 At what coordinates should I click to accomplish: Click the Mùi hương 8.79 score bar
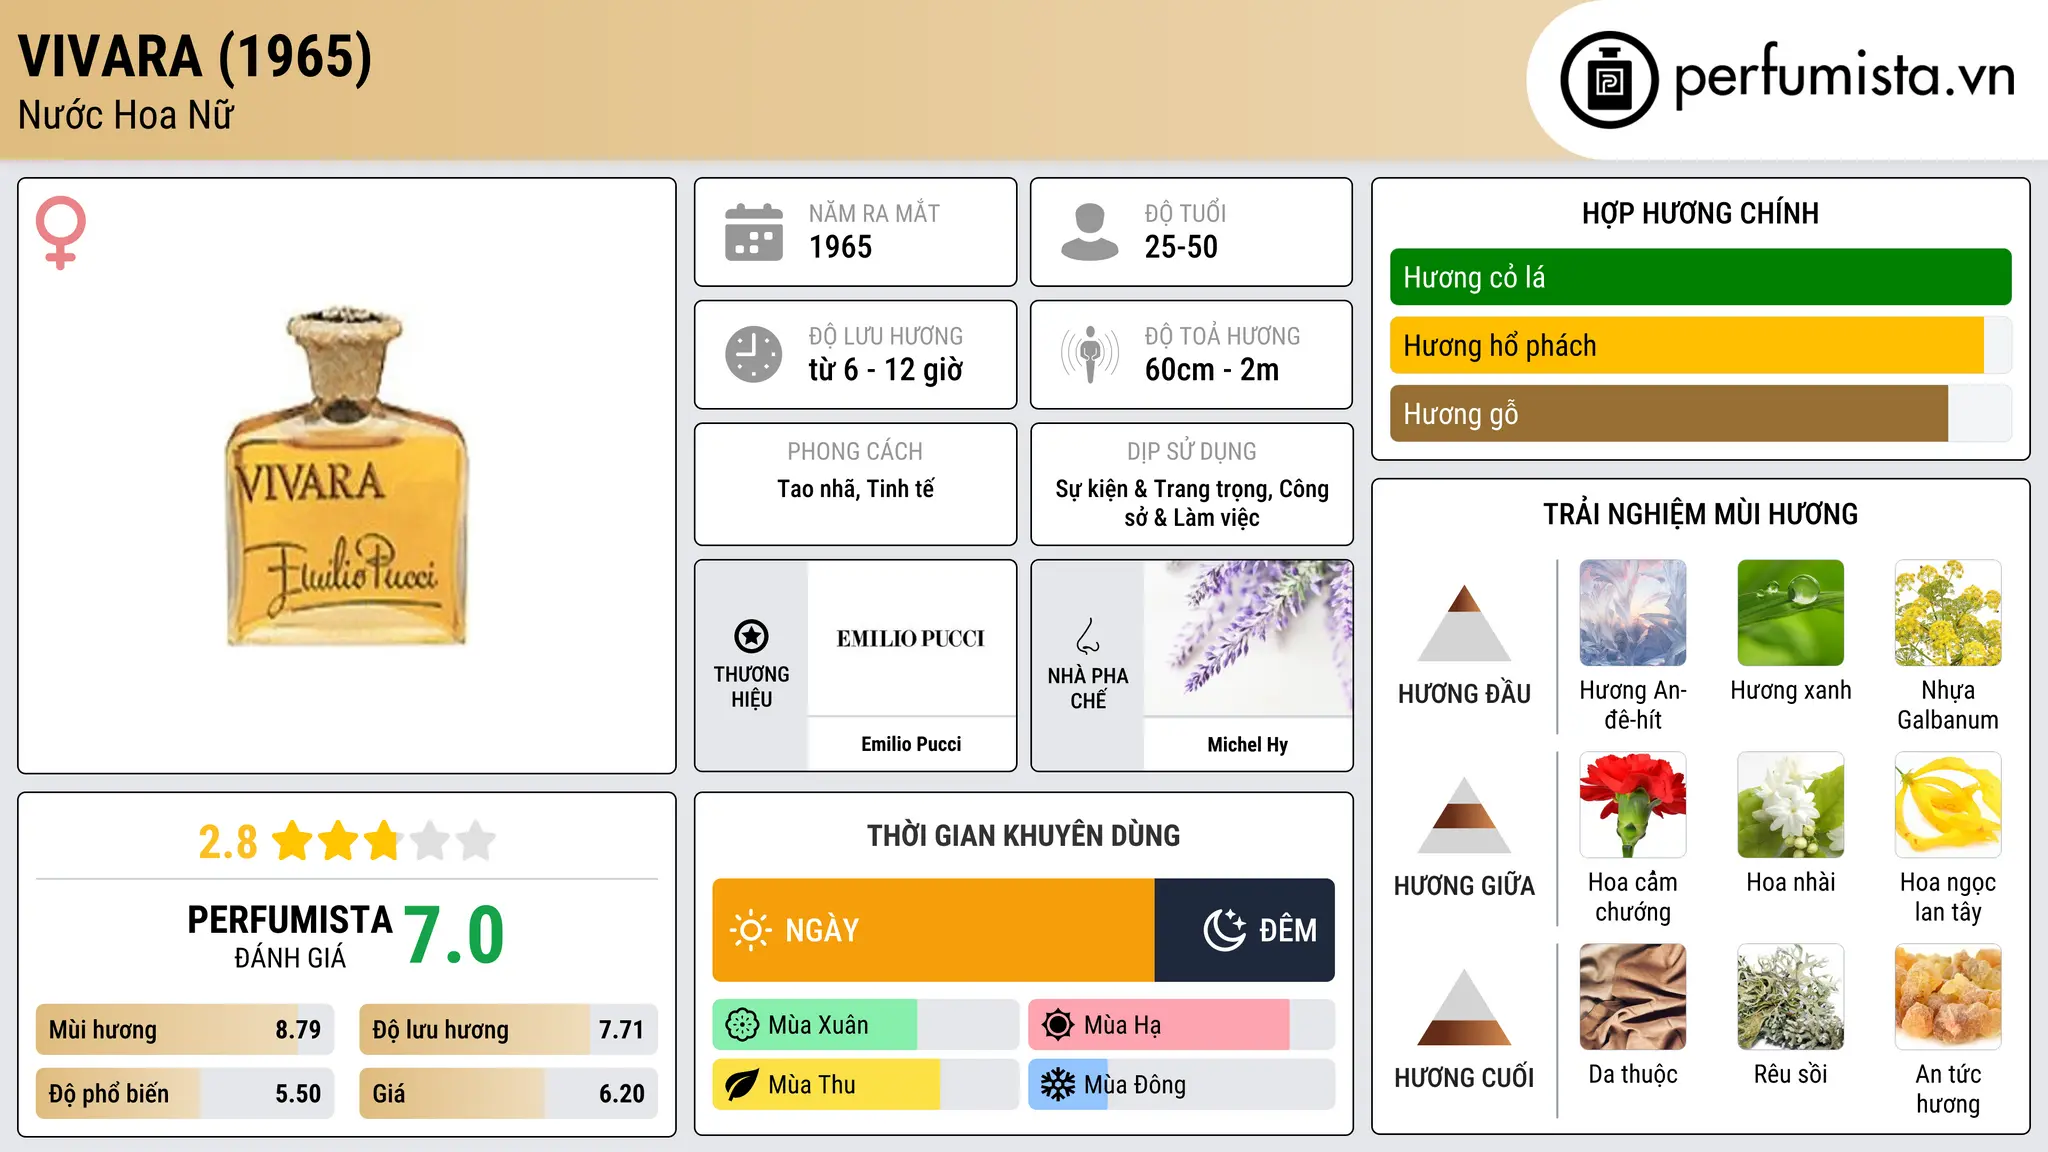(185, 1029)
